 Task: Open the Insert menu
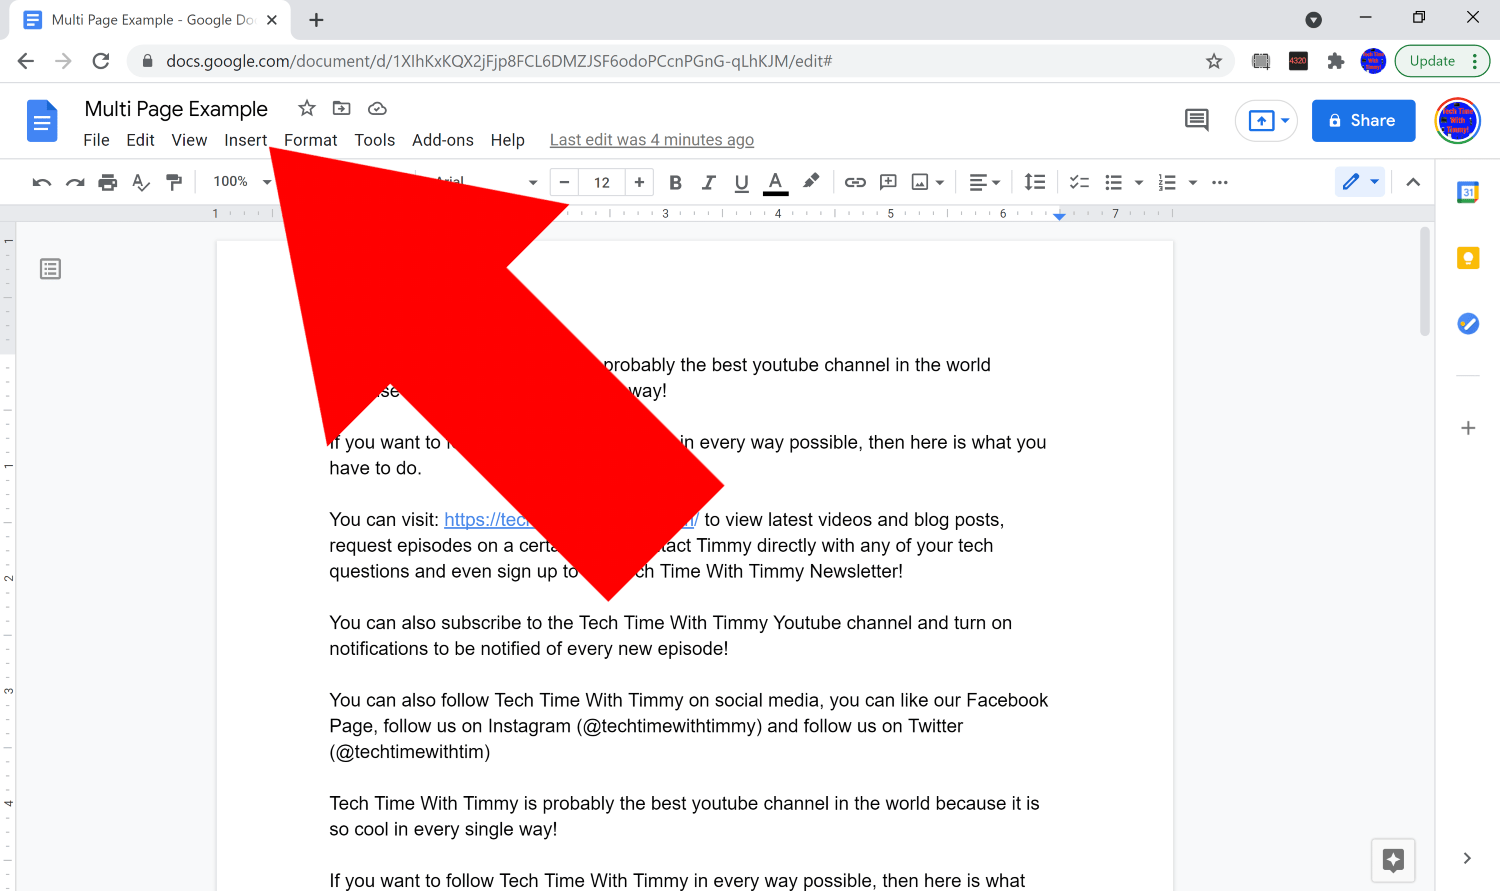point(245,140)
